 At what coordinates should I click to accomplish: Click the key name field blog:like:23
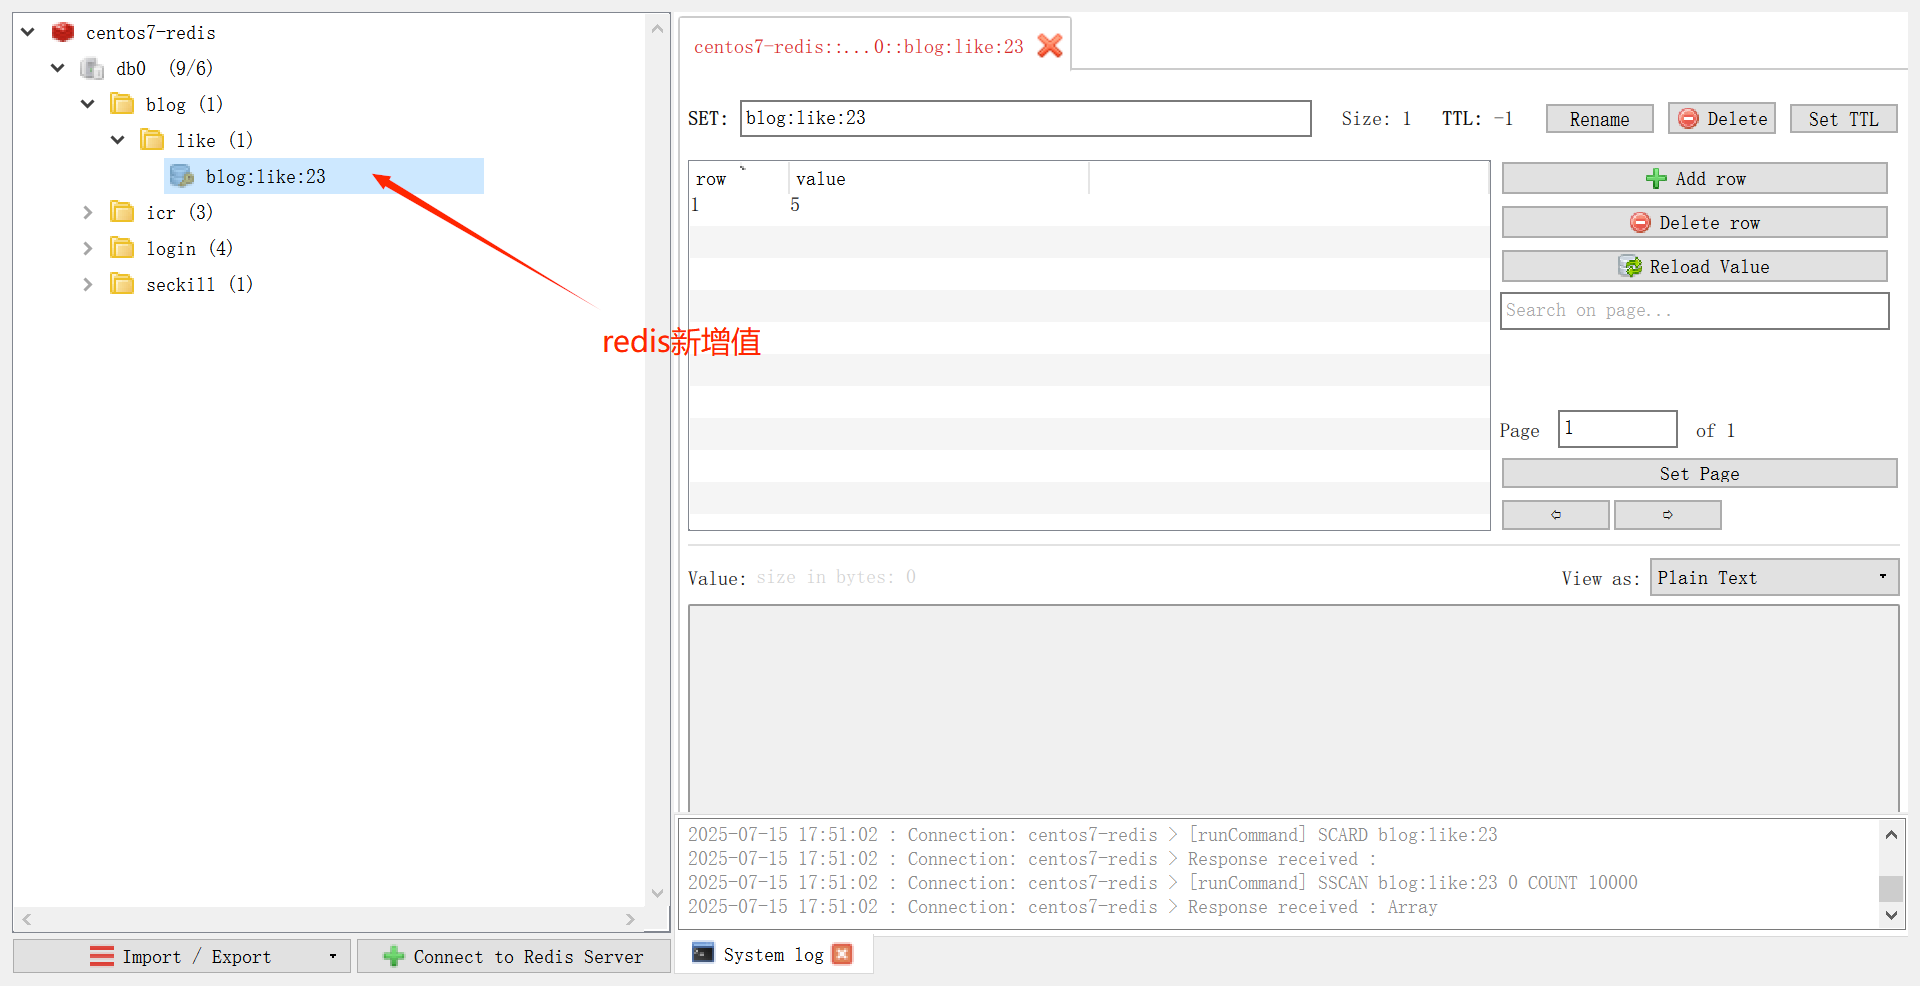(x=1025, y=118)
